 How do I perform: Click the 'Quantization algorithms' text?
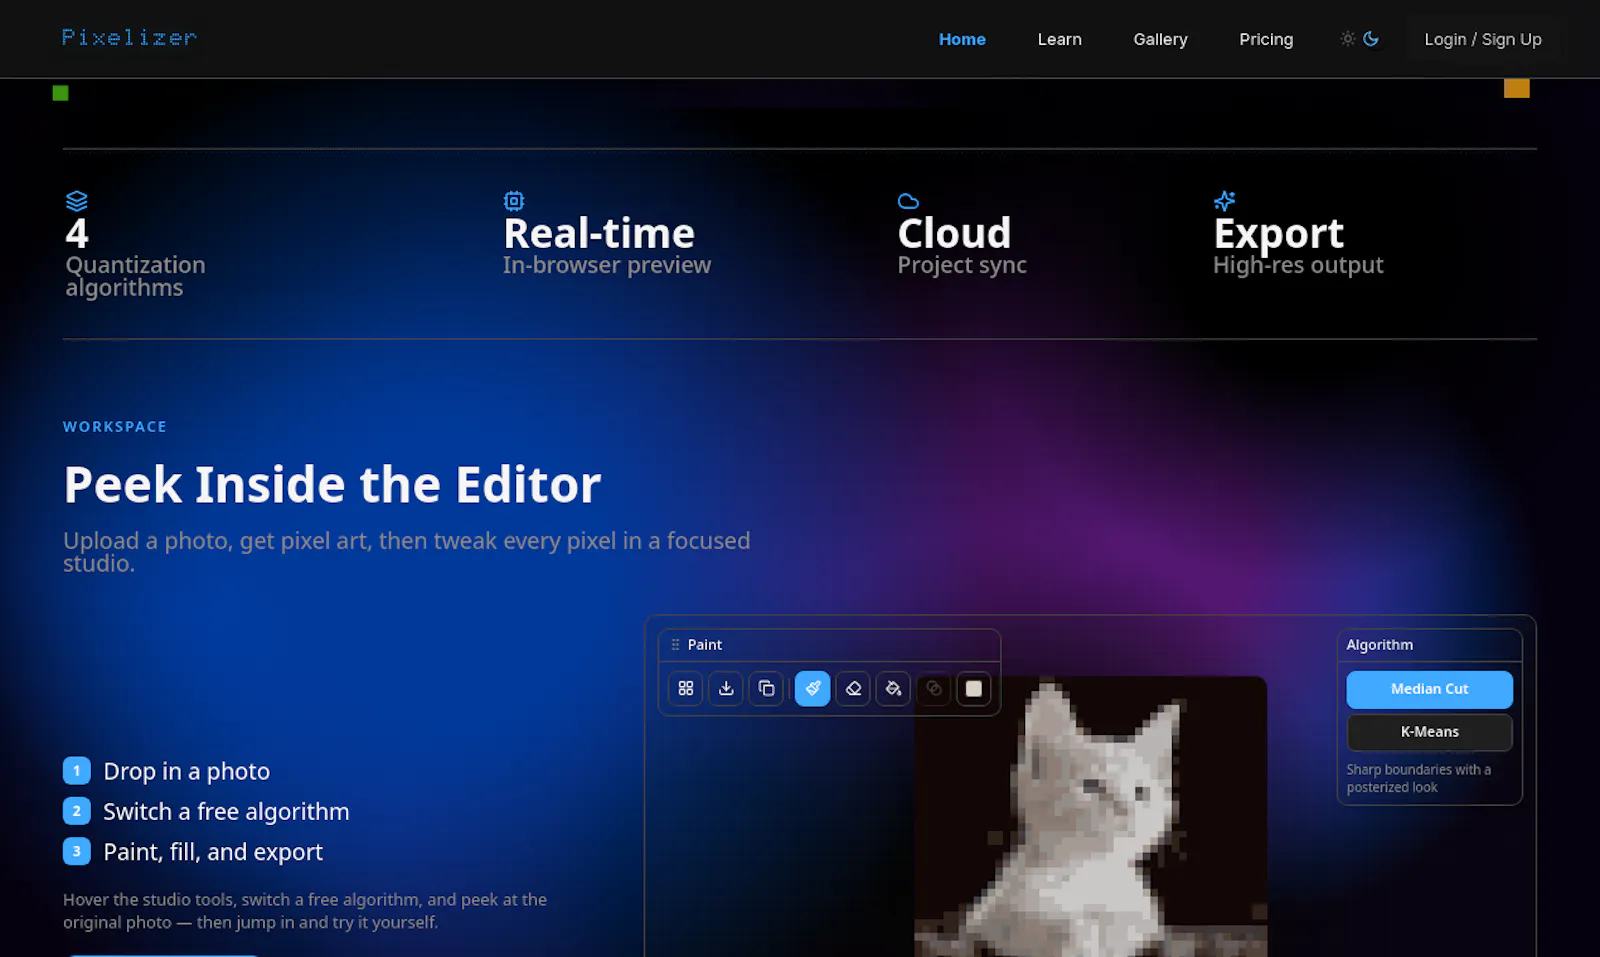coord(135,276)
